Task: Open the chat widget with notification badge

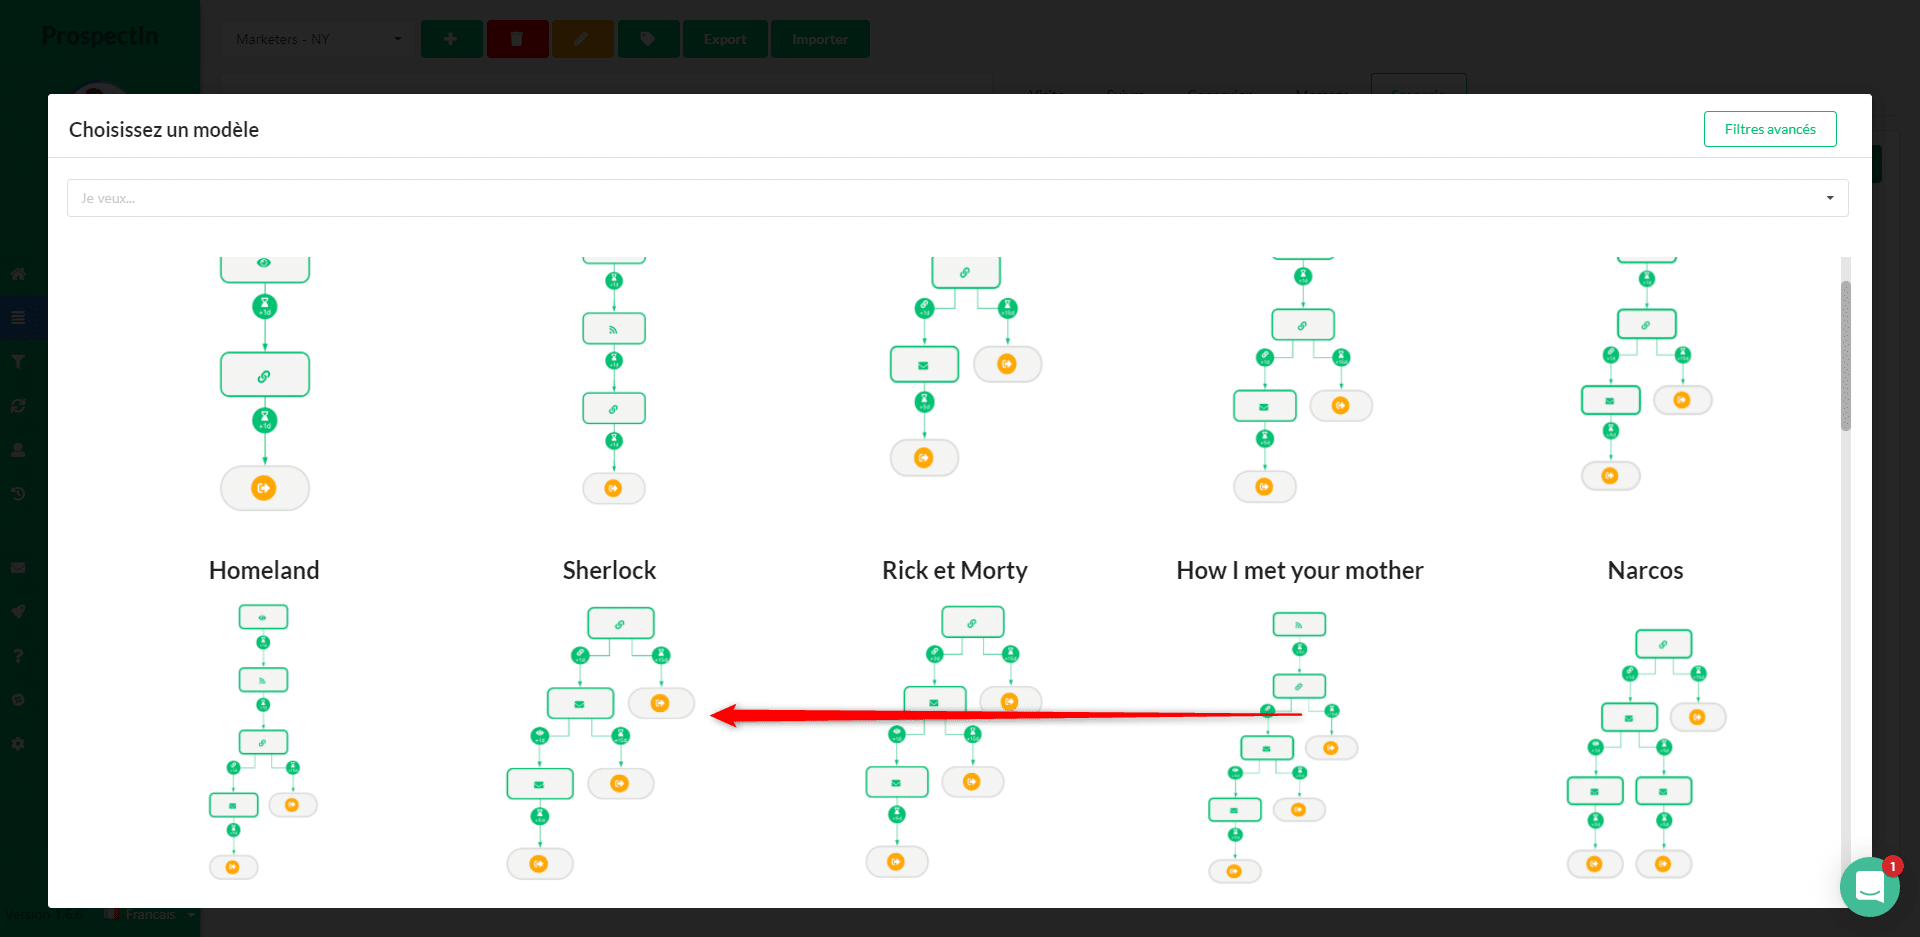Action: coord(1870,886)
